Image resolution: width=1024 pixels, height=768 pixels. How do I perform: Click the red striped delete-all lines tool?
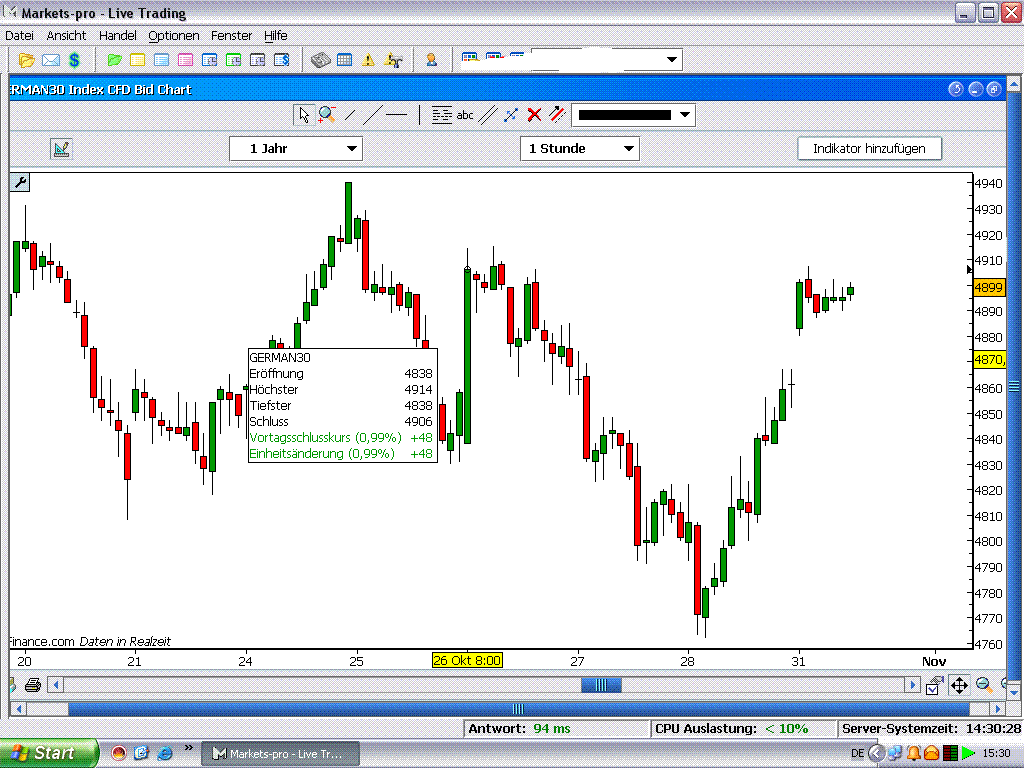click(557, 115)
